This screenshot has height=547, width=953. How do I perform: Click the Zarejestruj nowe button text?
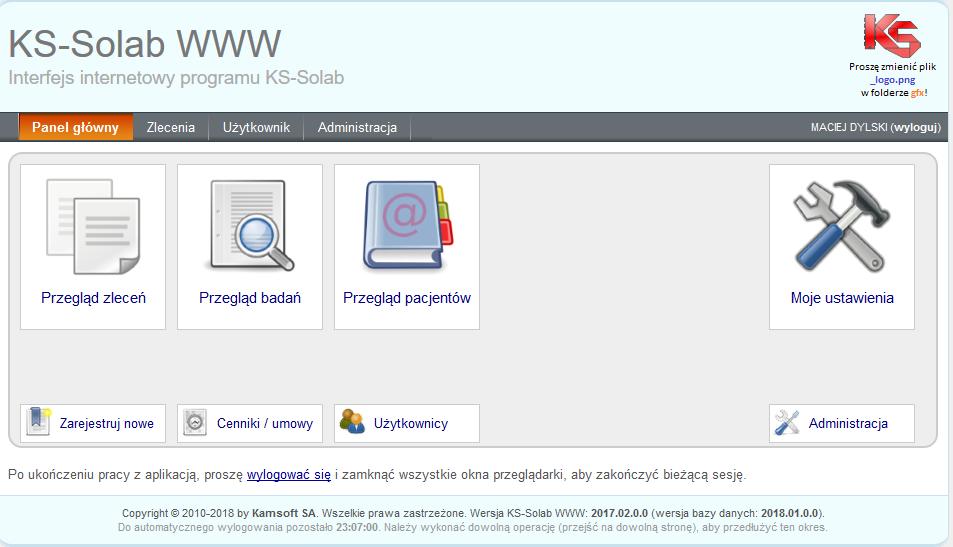(x=106, y=423)
